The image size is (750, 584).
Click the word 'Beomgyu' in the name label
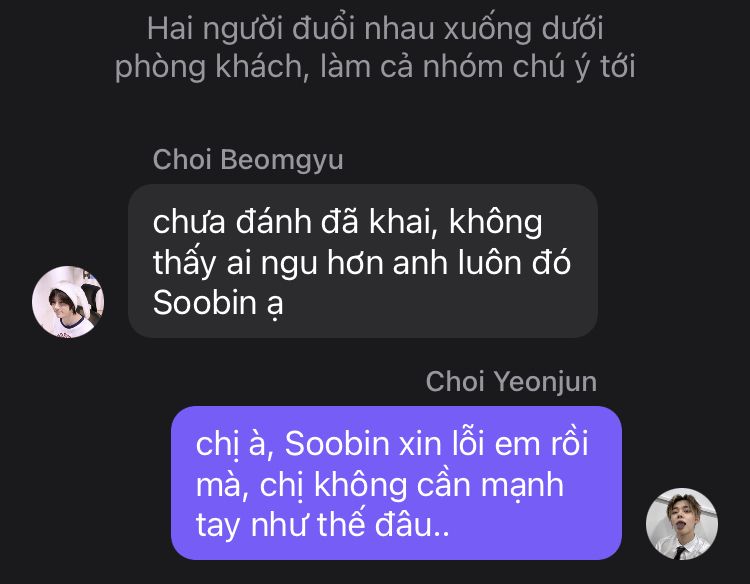[x=282, y=160]
